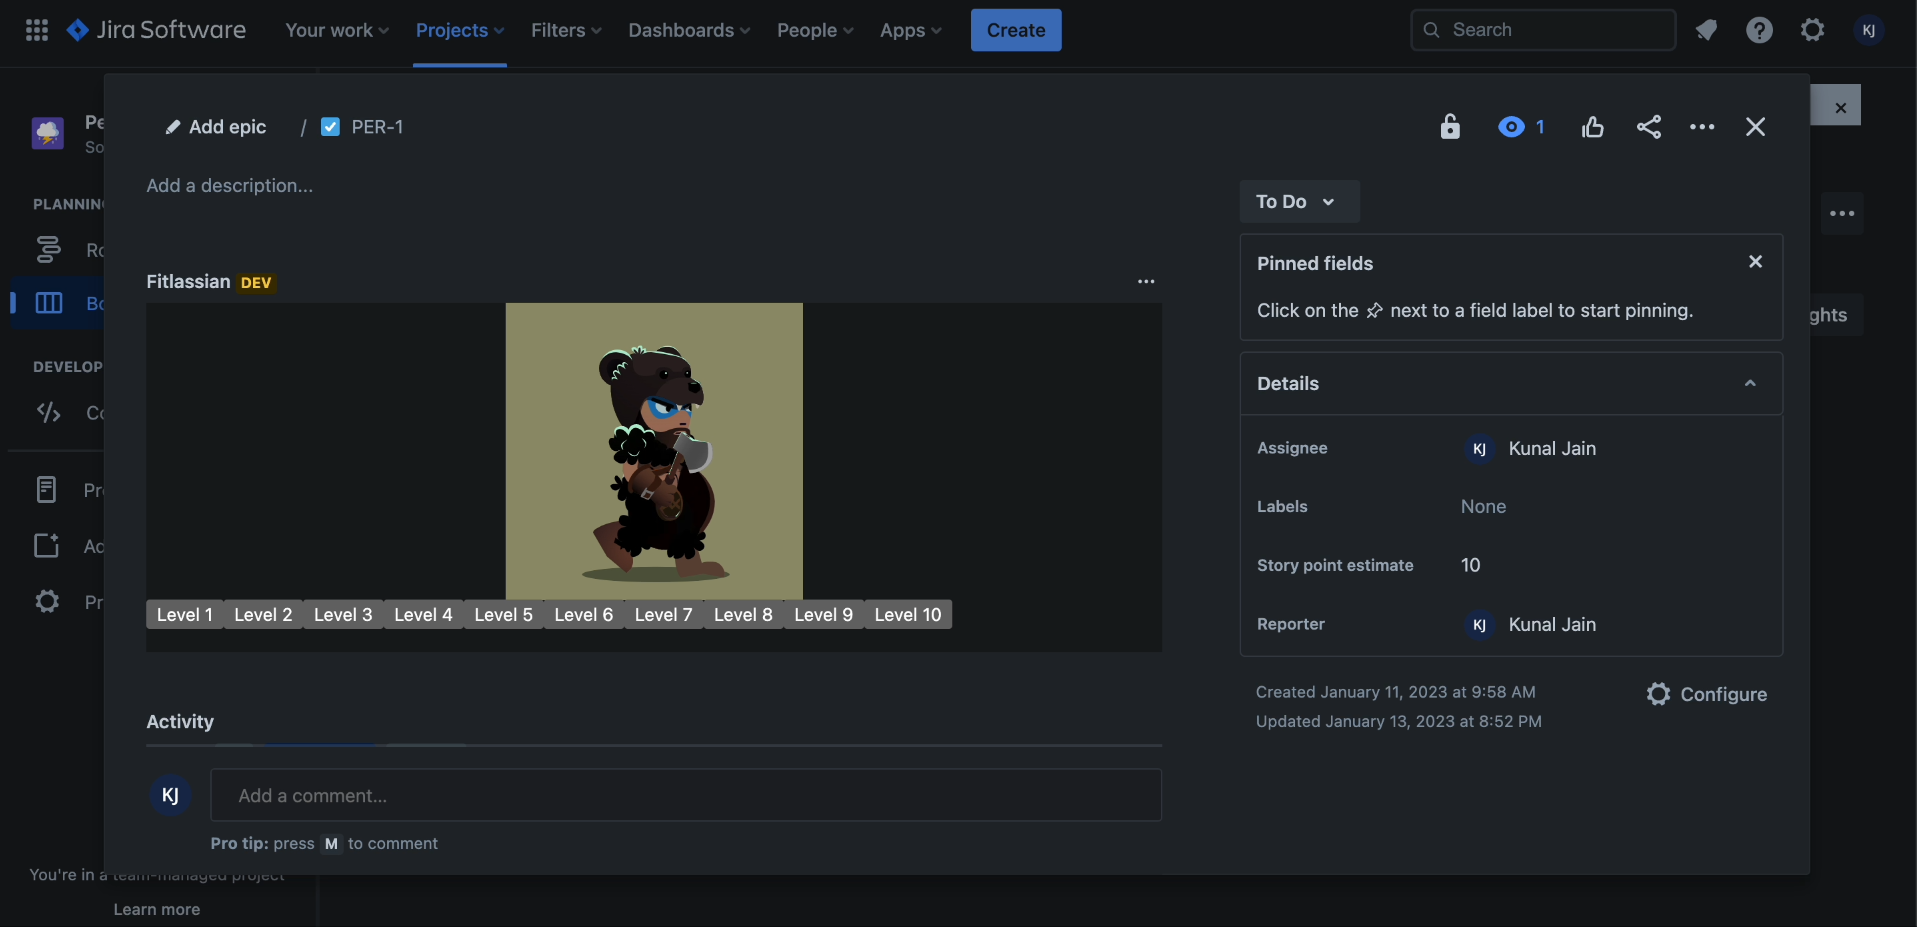The width and height of the screenshot is (1917, 927).
Task: Click the KJ reporter avatar
Action: click(1479, 625)
